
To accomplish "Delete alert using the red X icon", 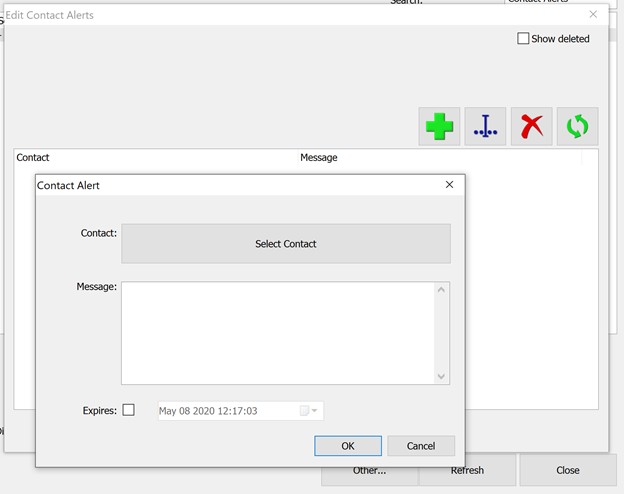I will point(531,126).
